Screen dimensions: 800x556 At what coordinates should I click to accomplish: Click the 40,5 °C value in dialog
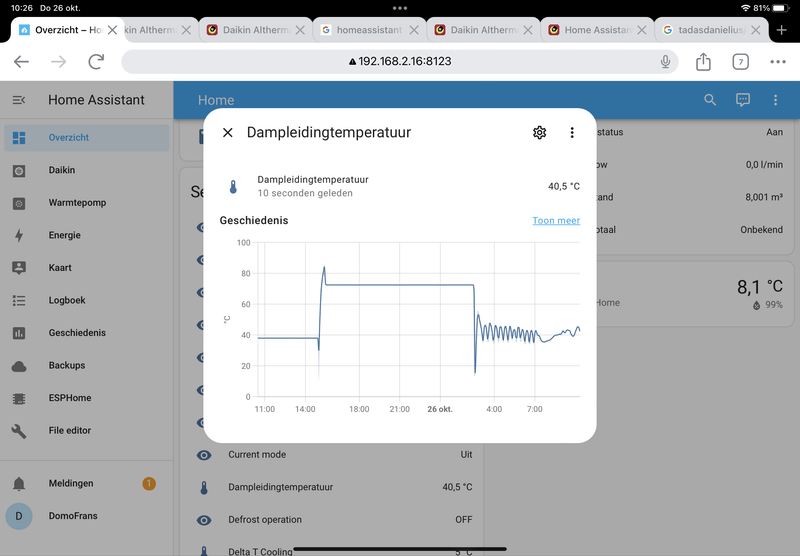pyautogui.click(x=564, y=187)
